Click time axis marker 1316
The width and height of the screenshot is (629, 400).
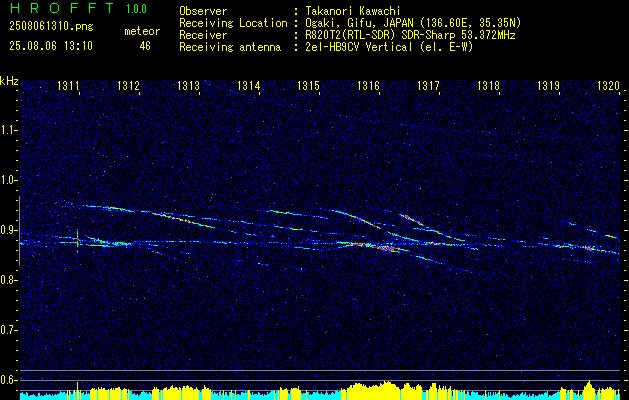click(x=368, y=86)
